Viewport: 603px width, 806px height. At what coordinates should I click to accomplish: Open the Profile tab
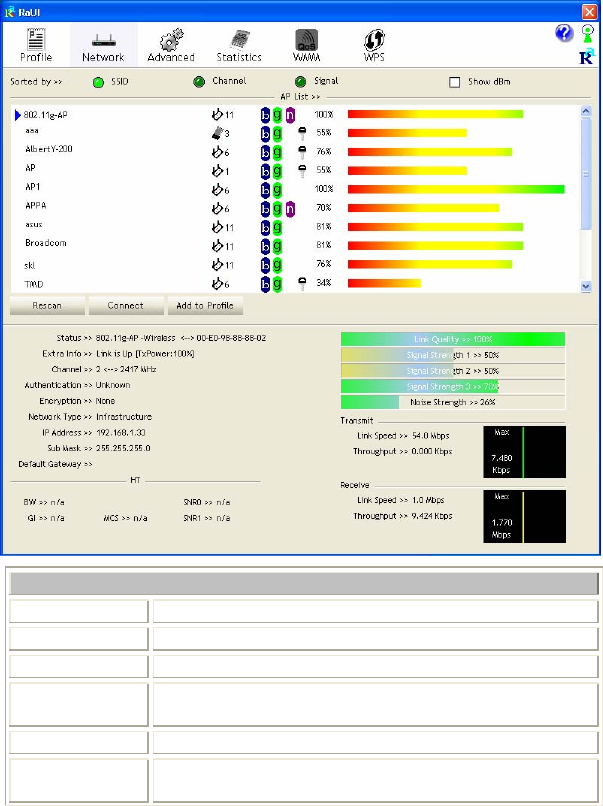(36, 45)
